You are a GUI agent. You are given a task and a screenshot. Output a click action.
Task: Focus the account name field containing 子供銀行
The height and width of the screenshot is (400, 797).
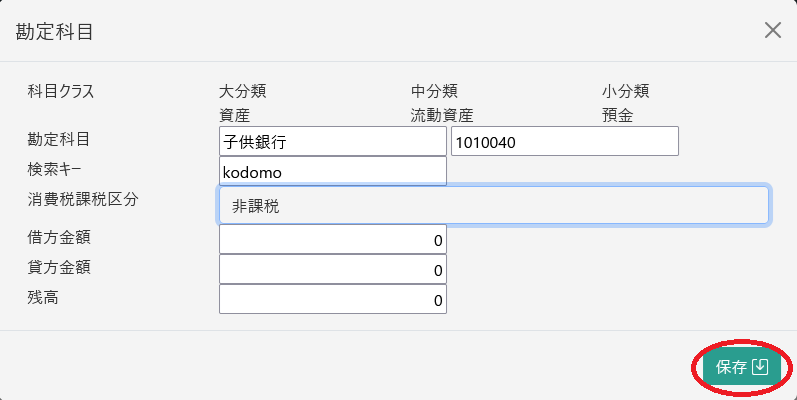point(332,141)
